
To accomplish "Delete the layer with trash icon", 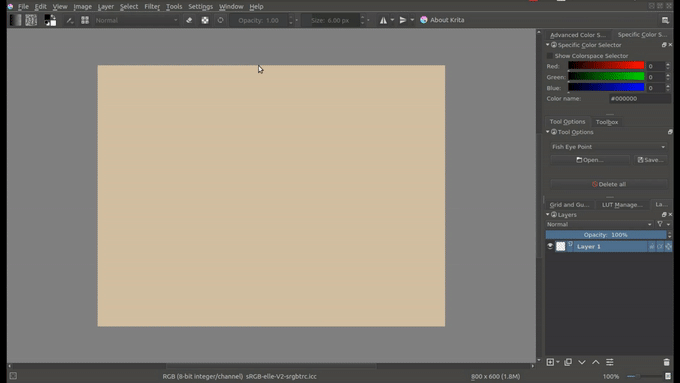I will (667, 362).
